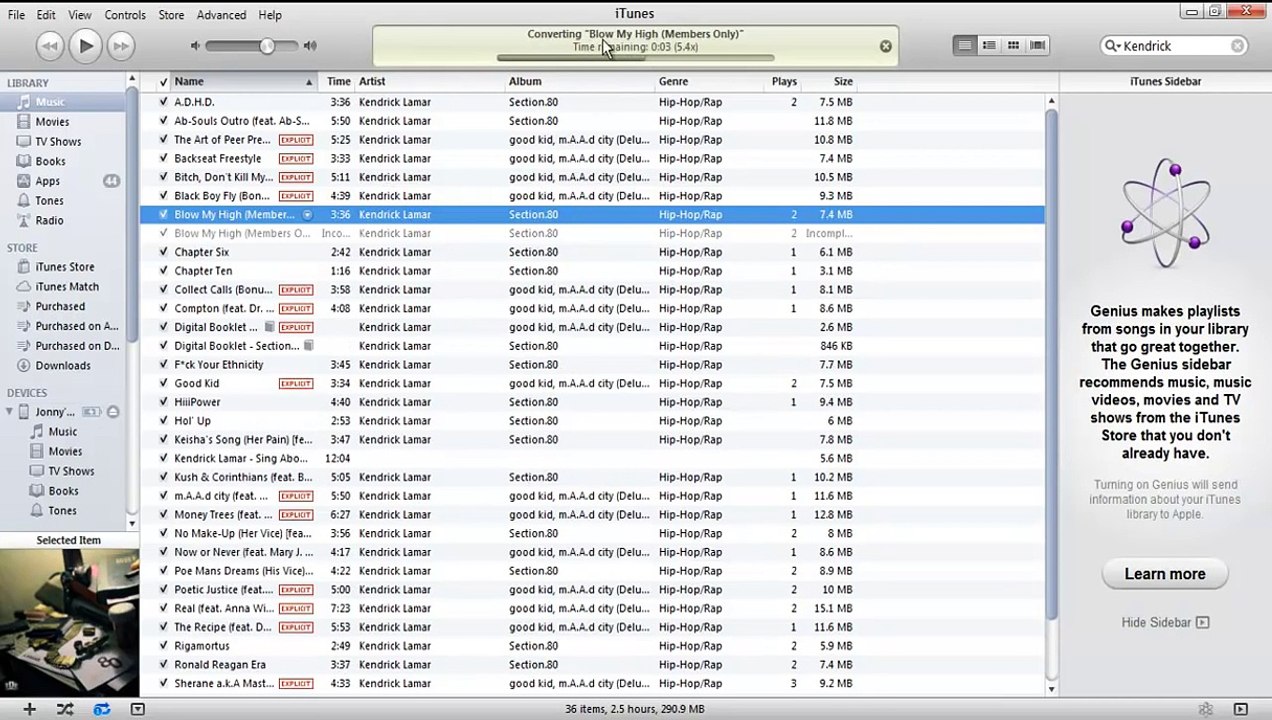The width and height of the screenshot is (1272, 720).
Task: Open TV Shows library
Action: (x=58, y=142)
